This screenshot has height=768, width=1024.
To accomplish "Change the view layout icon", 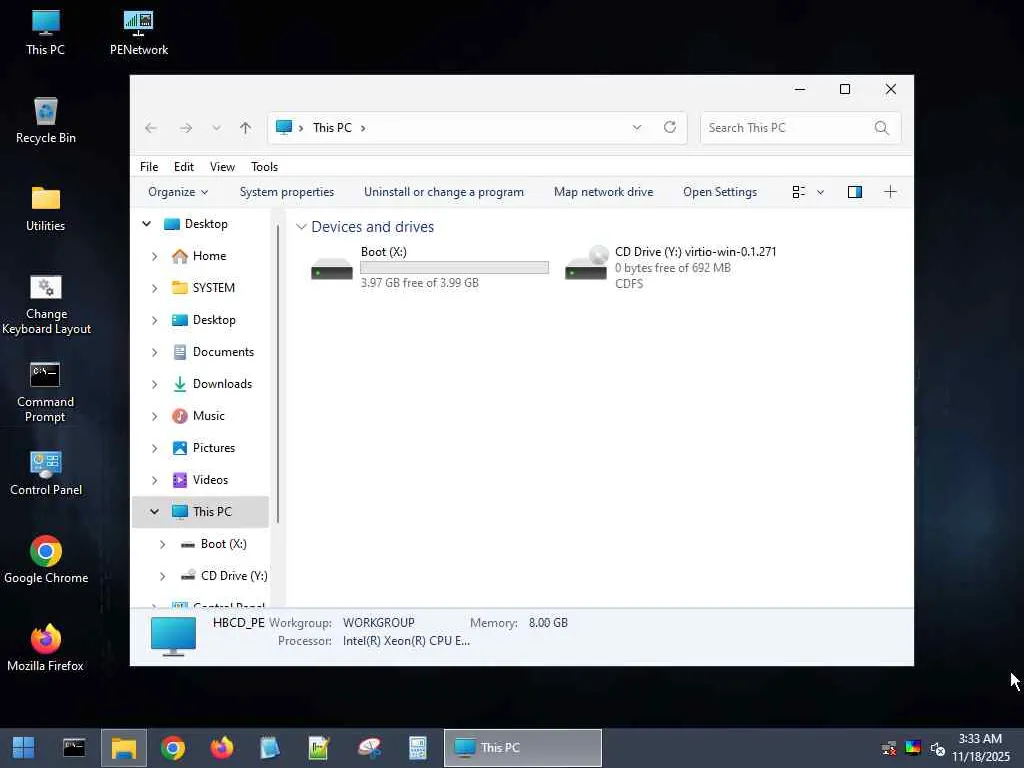I will click(799, 192).
